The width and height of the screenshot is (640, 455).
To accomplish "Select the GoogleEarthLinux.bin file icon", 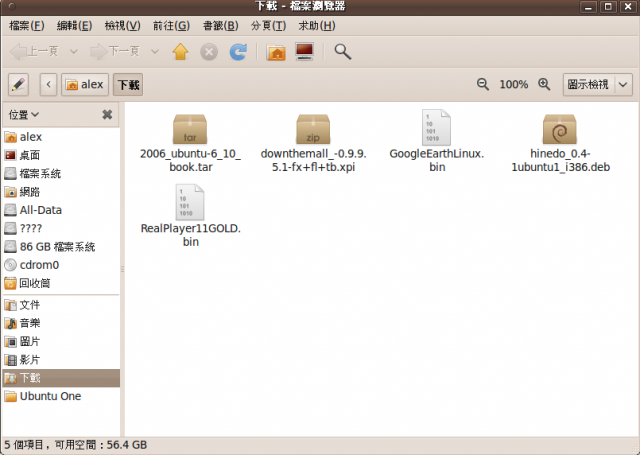I will coord(436,127).
